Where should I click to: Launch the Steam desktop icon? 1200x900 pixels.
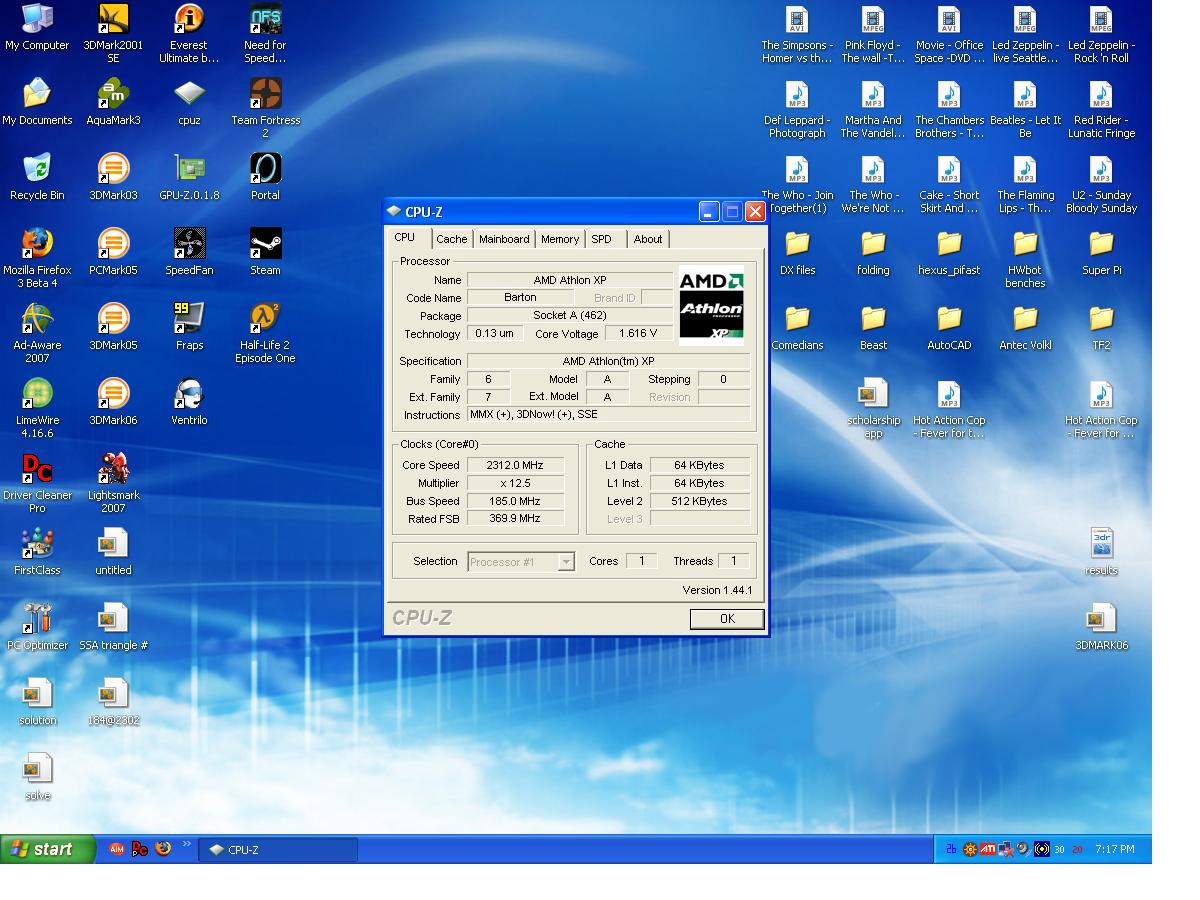[265, 252]
